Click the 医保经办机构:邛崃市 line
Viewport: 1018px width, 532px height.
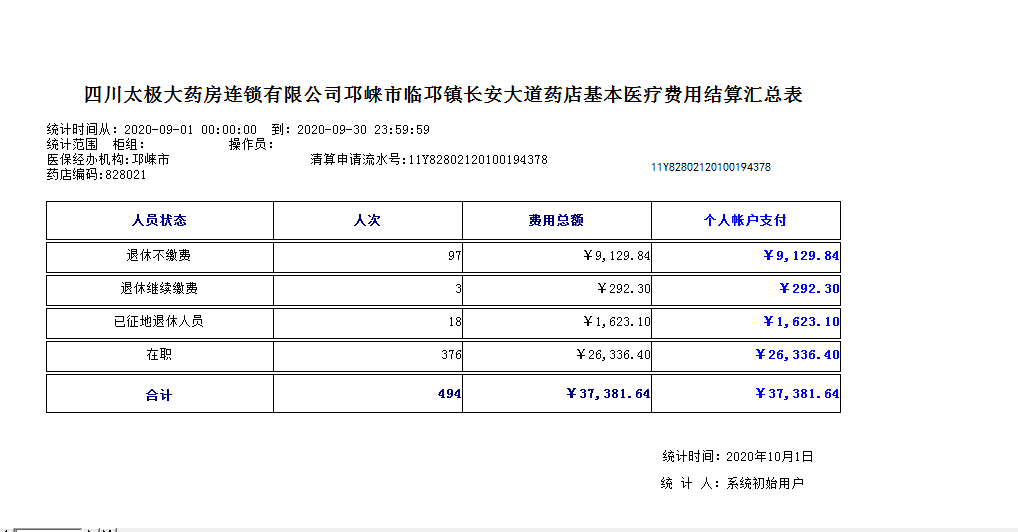pos(108,160)
